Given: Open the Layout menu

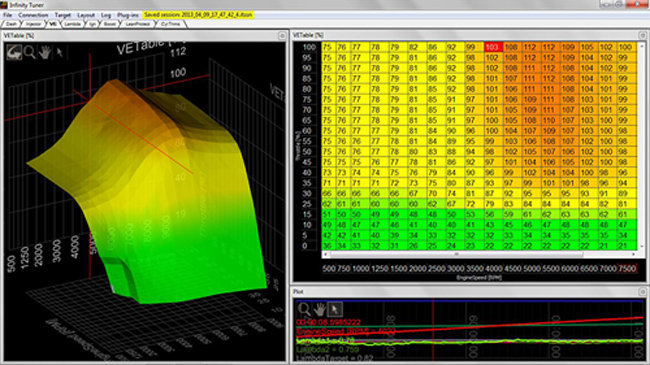Looking at the screenshot, I should tap(86, 15).
